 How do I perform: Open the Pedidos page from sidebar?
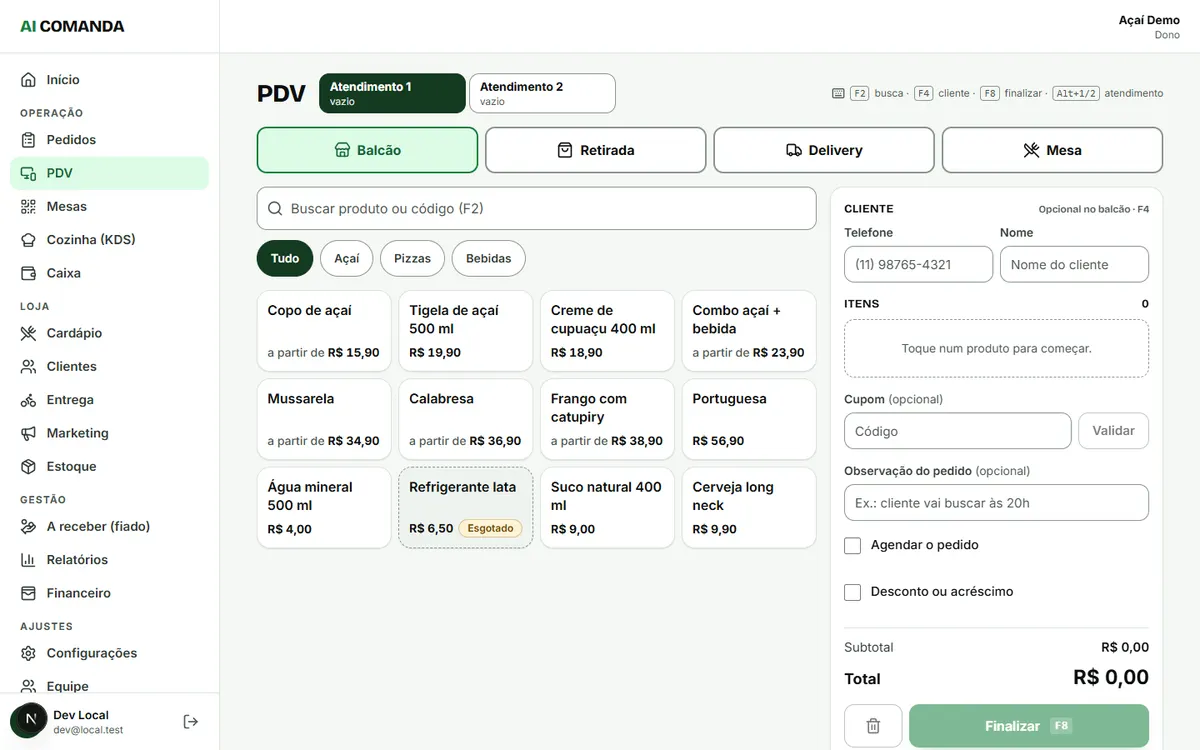point(109,140)
